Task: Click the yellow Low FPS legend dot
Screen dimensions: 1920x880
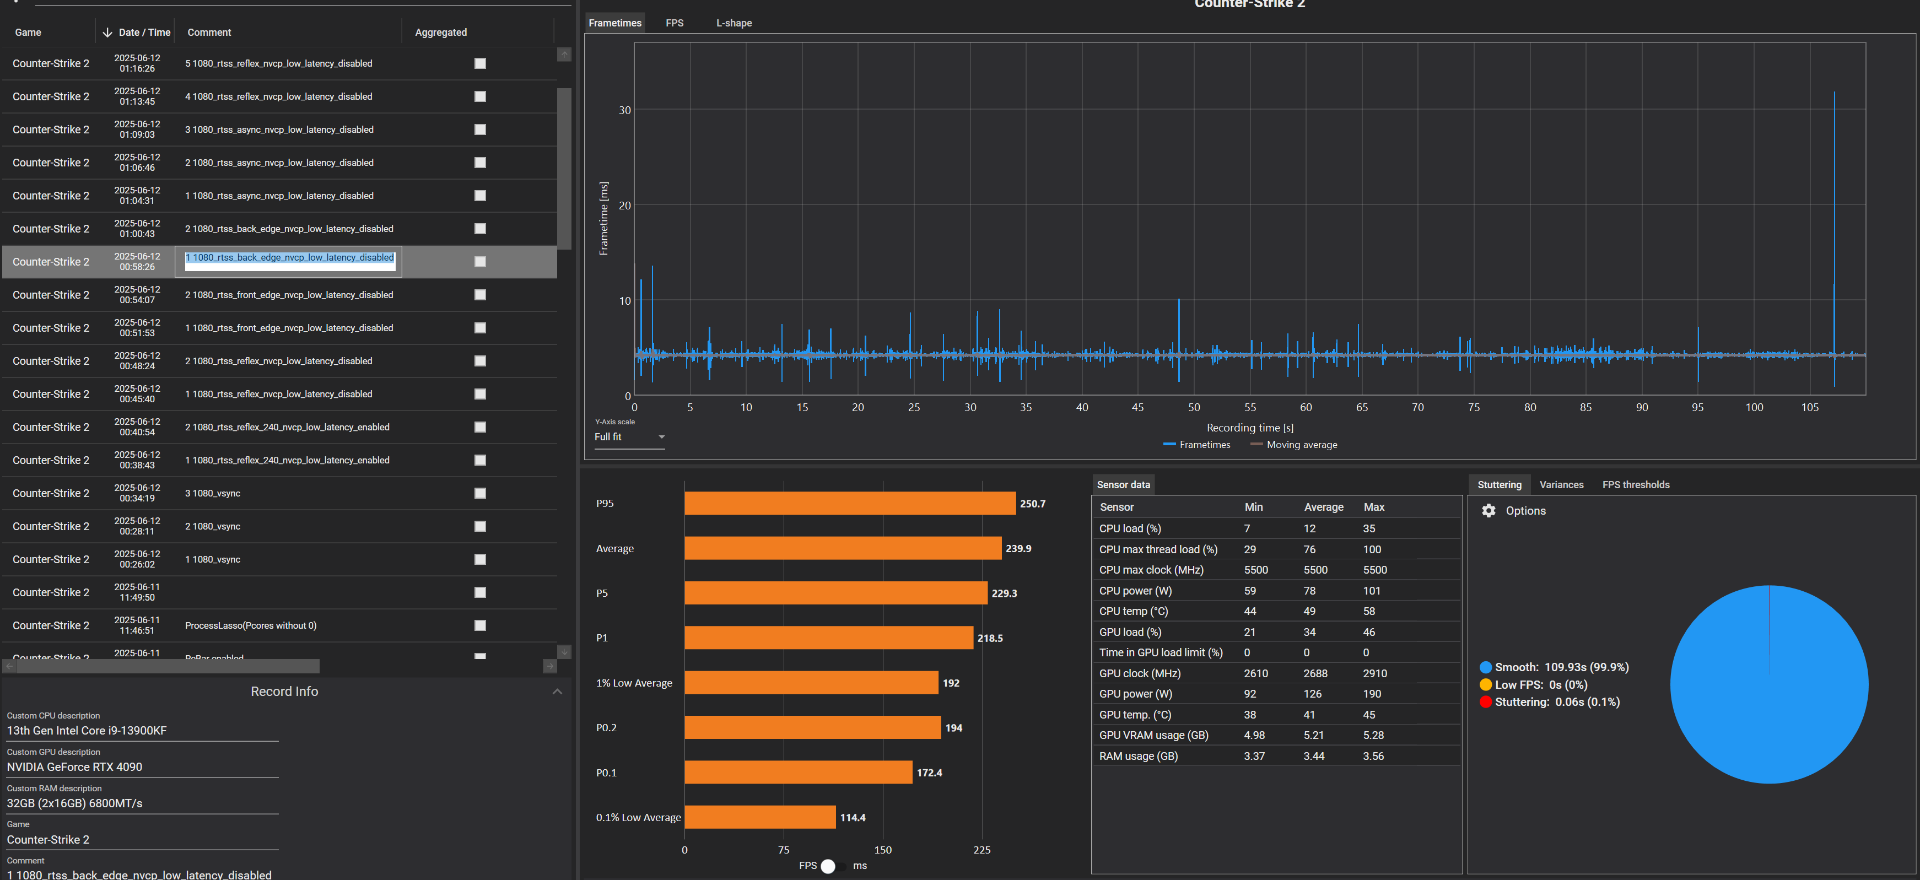Action: (x=1485, y=685)
